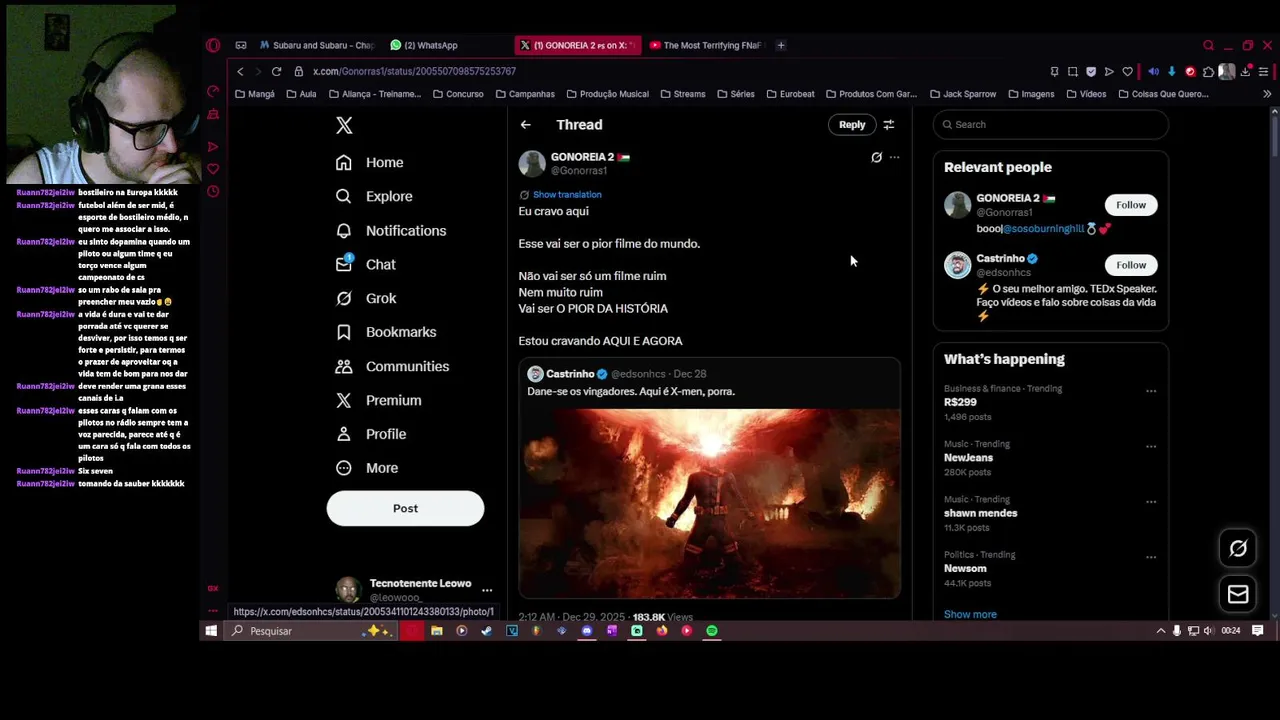This screenshot has width=1280, height=720.
Task: Open More options in X sidebar
Action: coord(367,468)
